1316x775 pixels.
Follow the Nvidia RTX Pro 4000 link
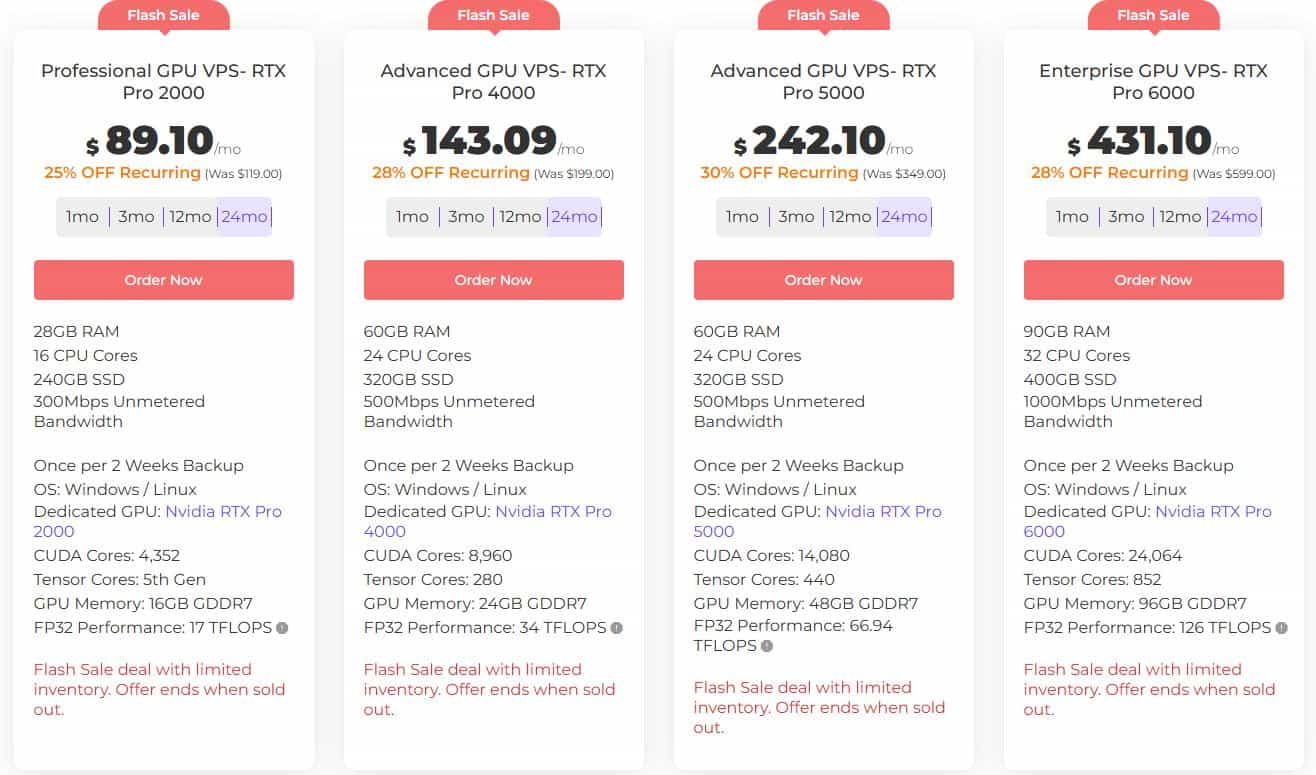(553, 511)
